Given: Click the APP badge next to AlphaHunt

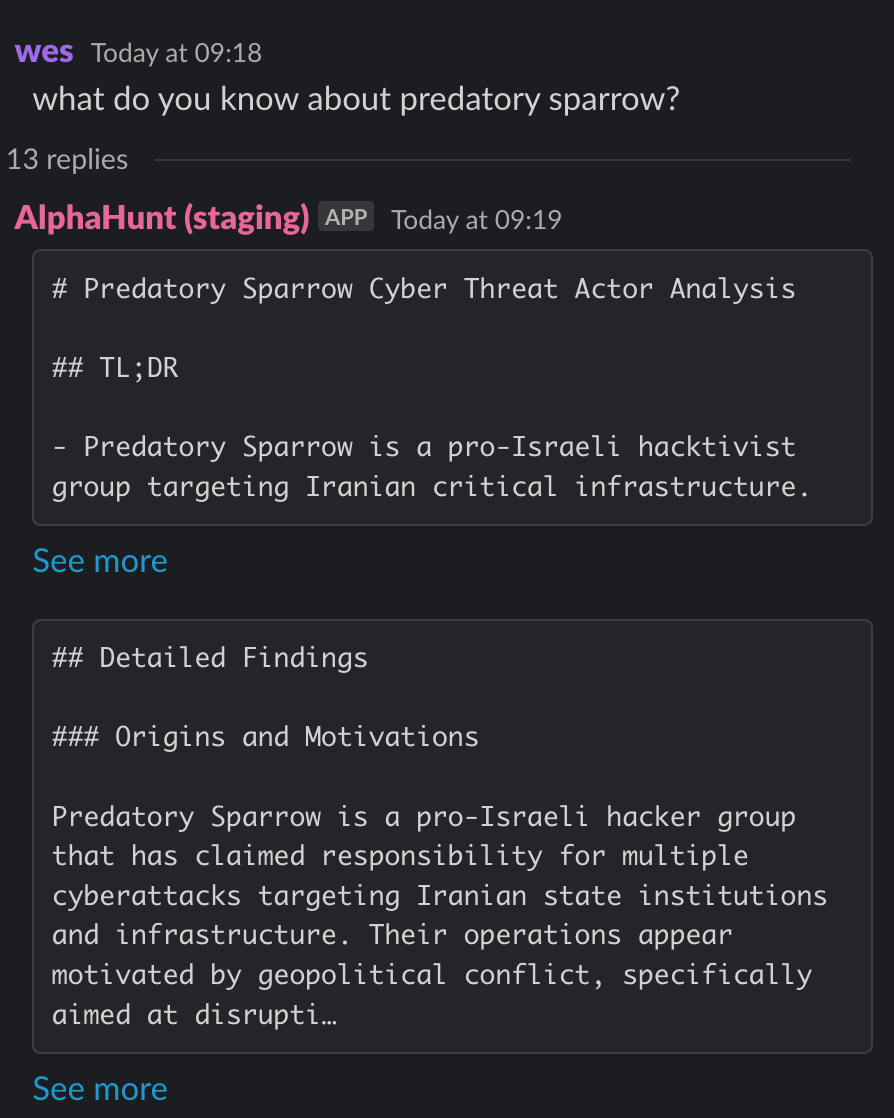Looking at the screenshot, I should point(346,217).
